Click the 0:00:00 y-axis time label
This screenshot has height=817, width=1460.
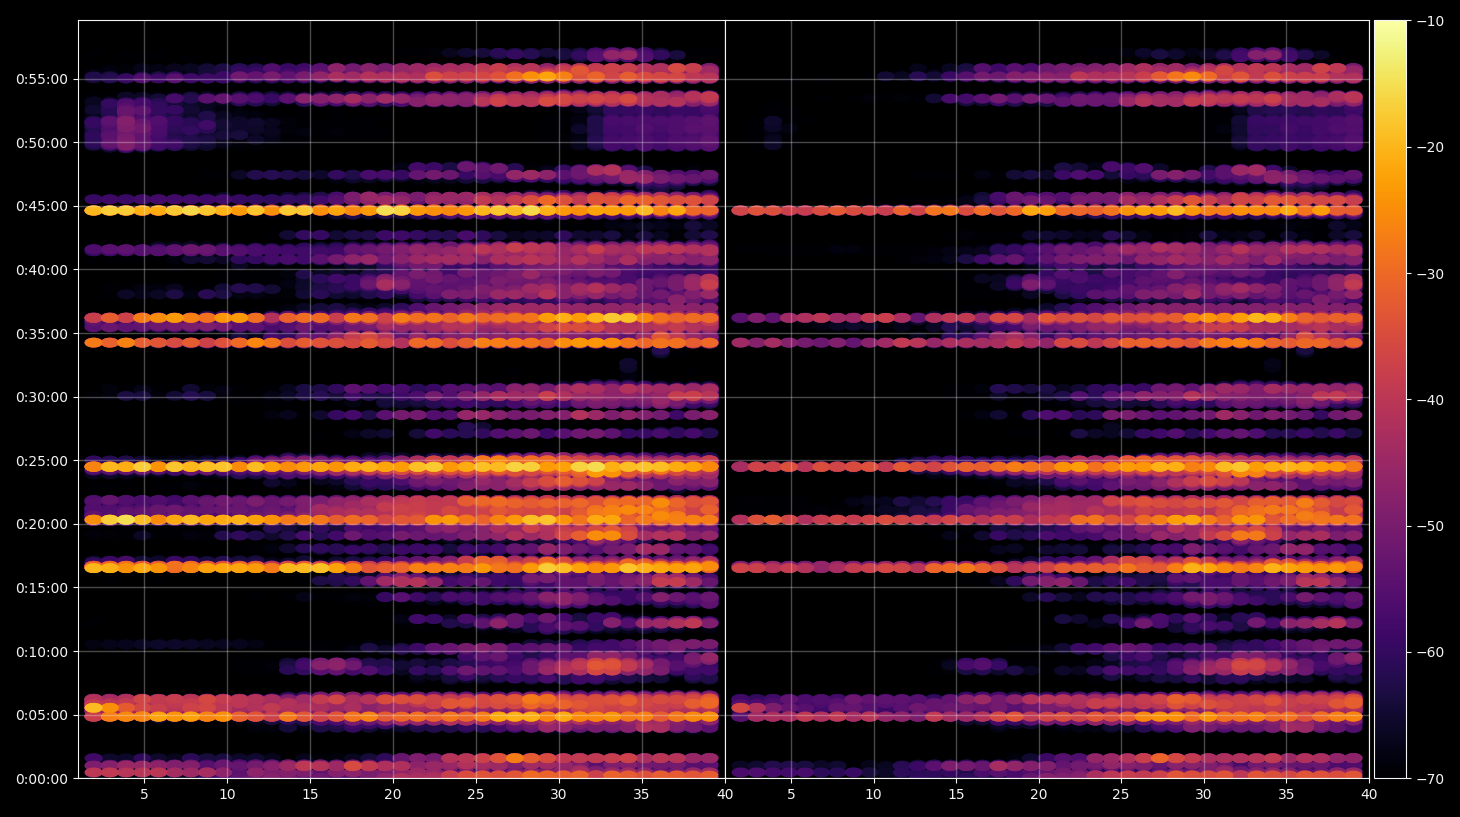click(x=42, y=779)
